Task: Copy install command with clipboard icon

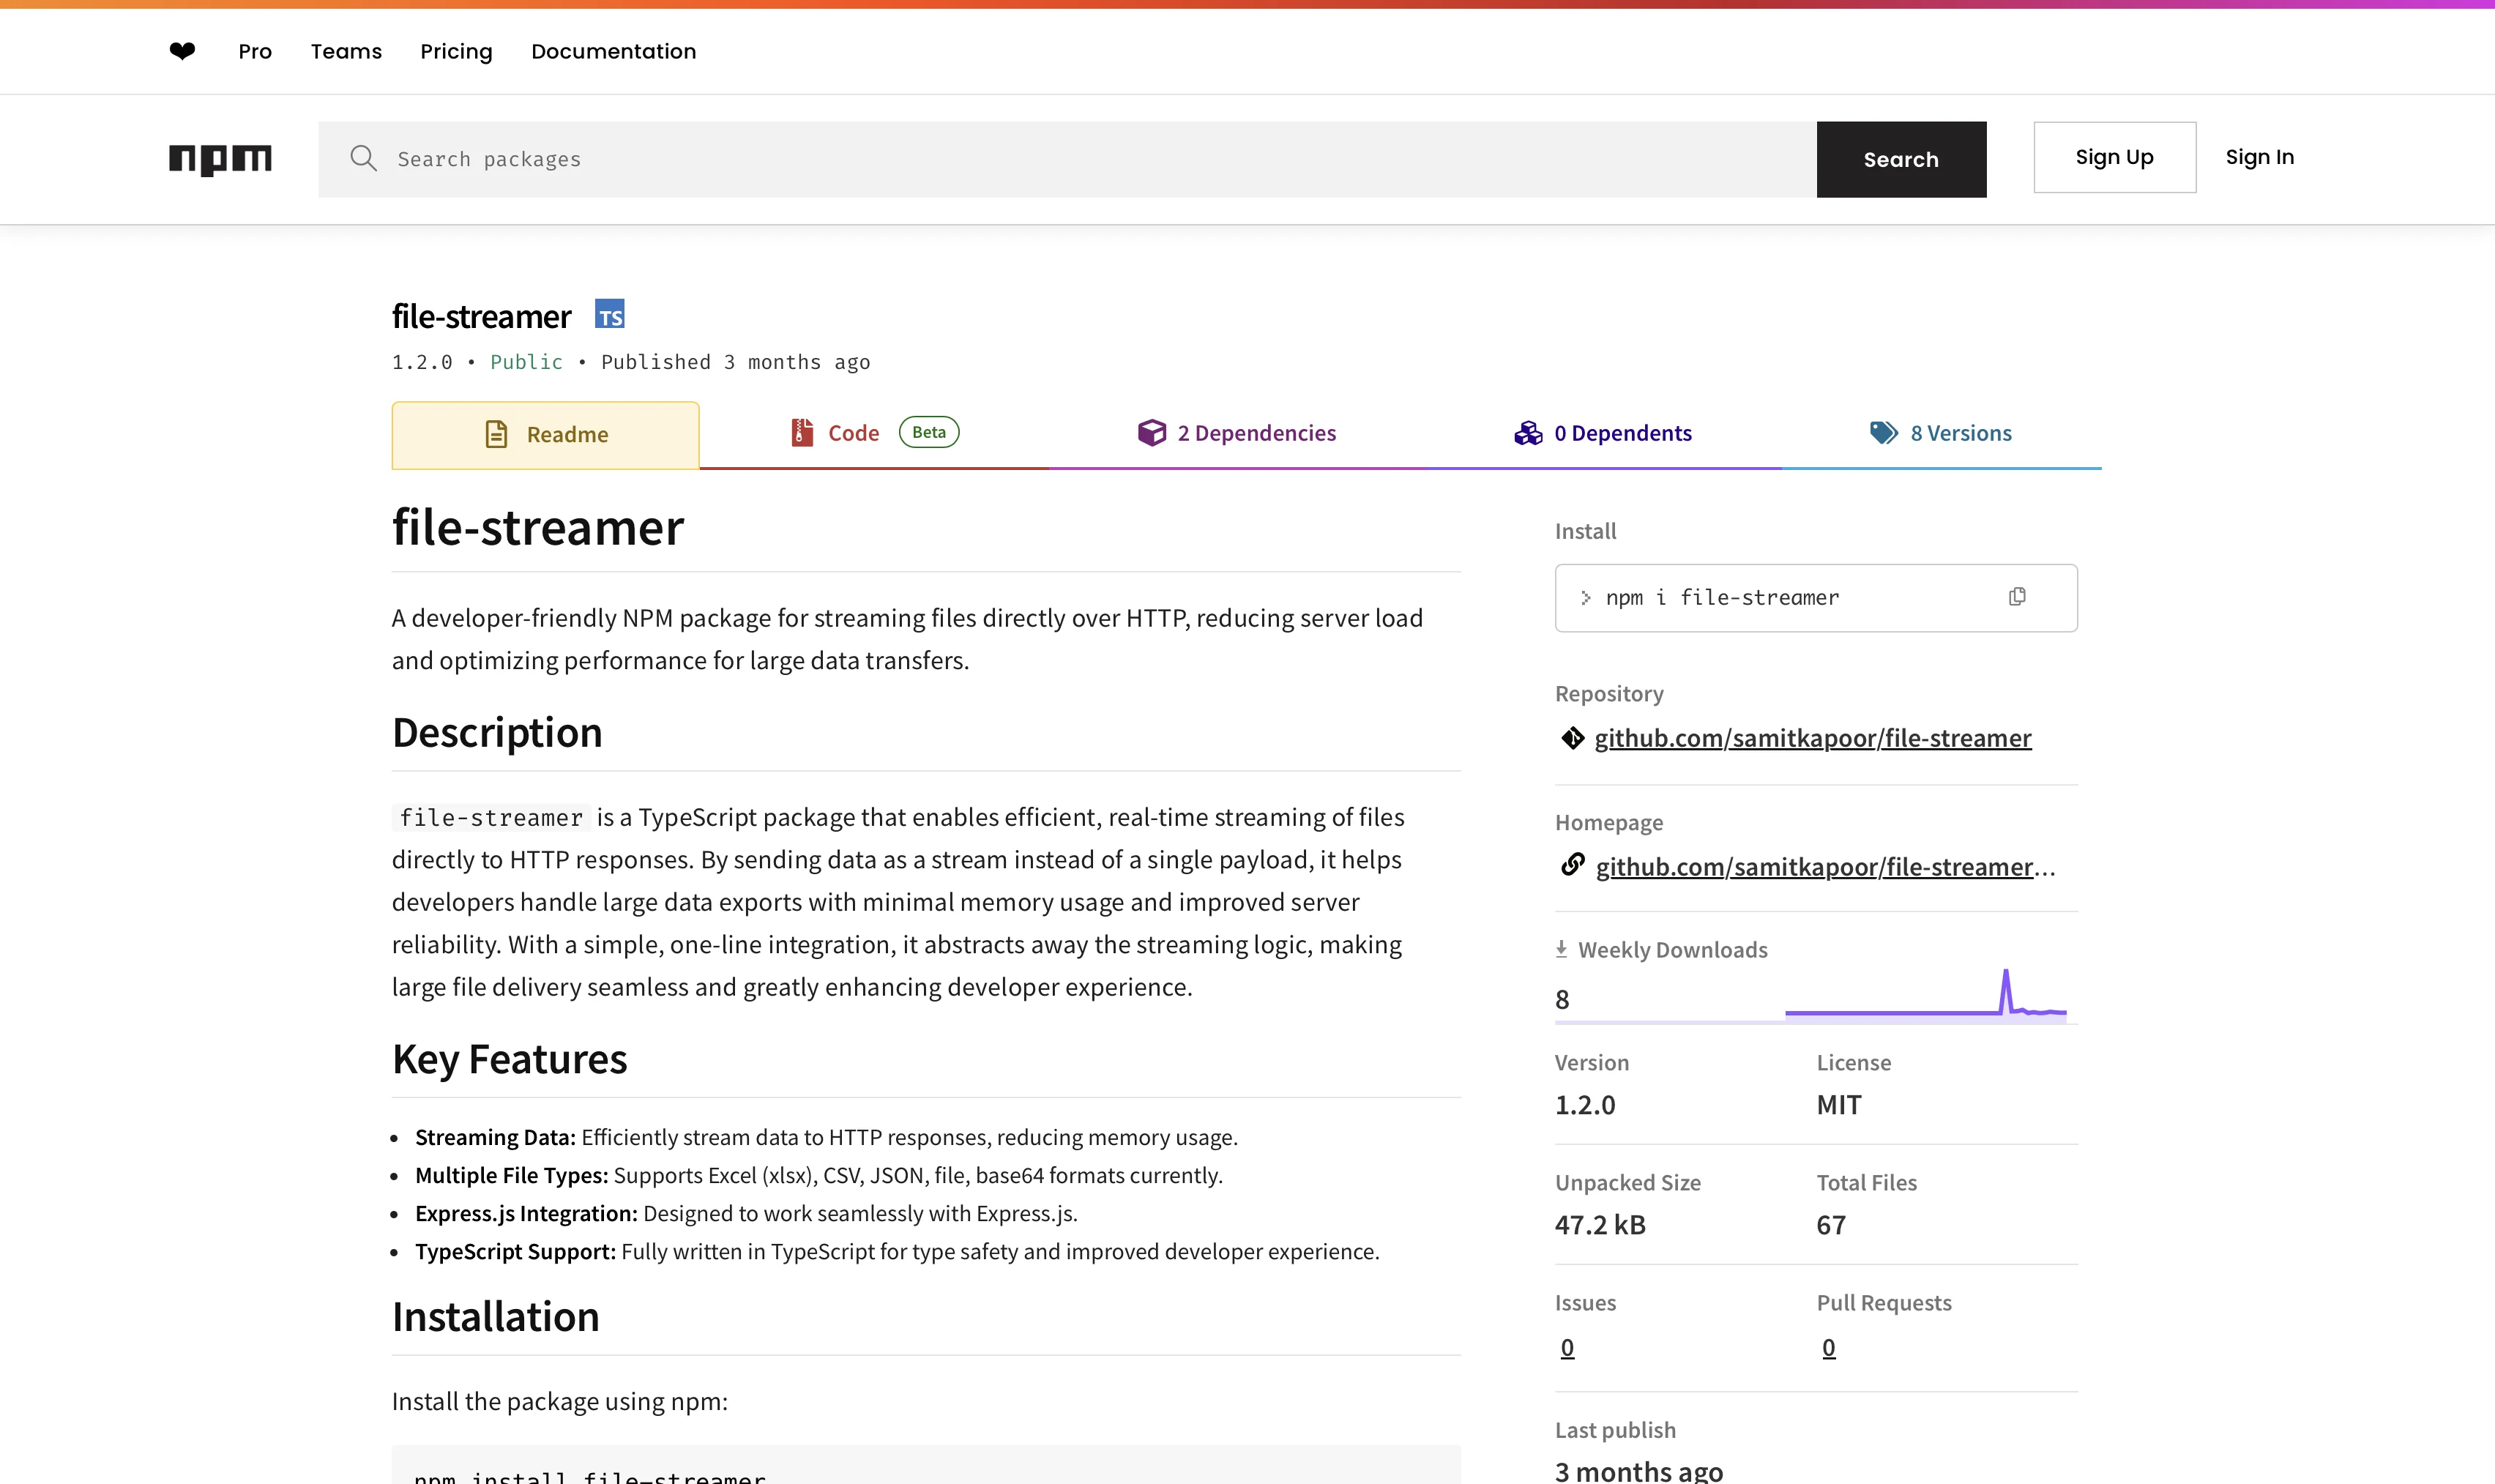Action: [2017, 597]
